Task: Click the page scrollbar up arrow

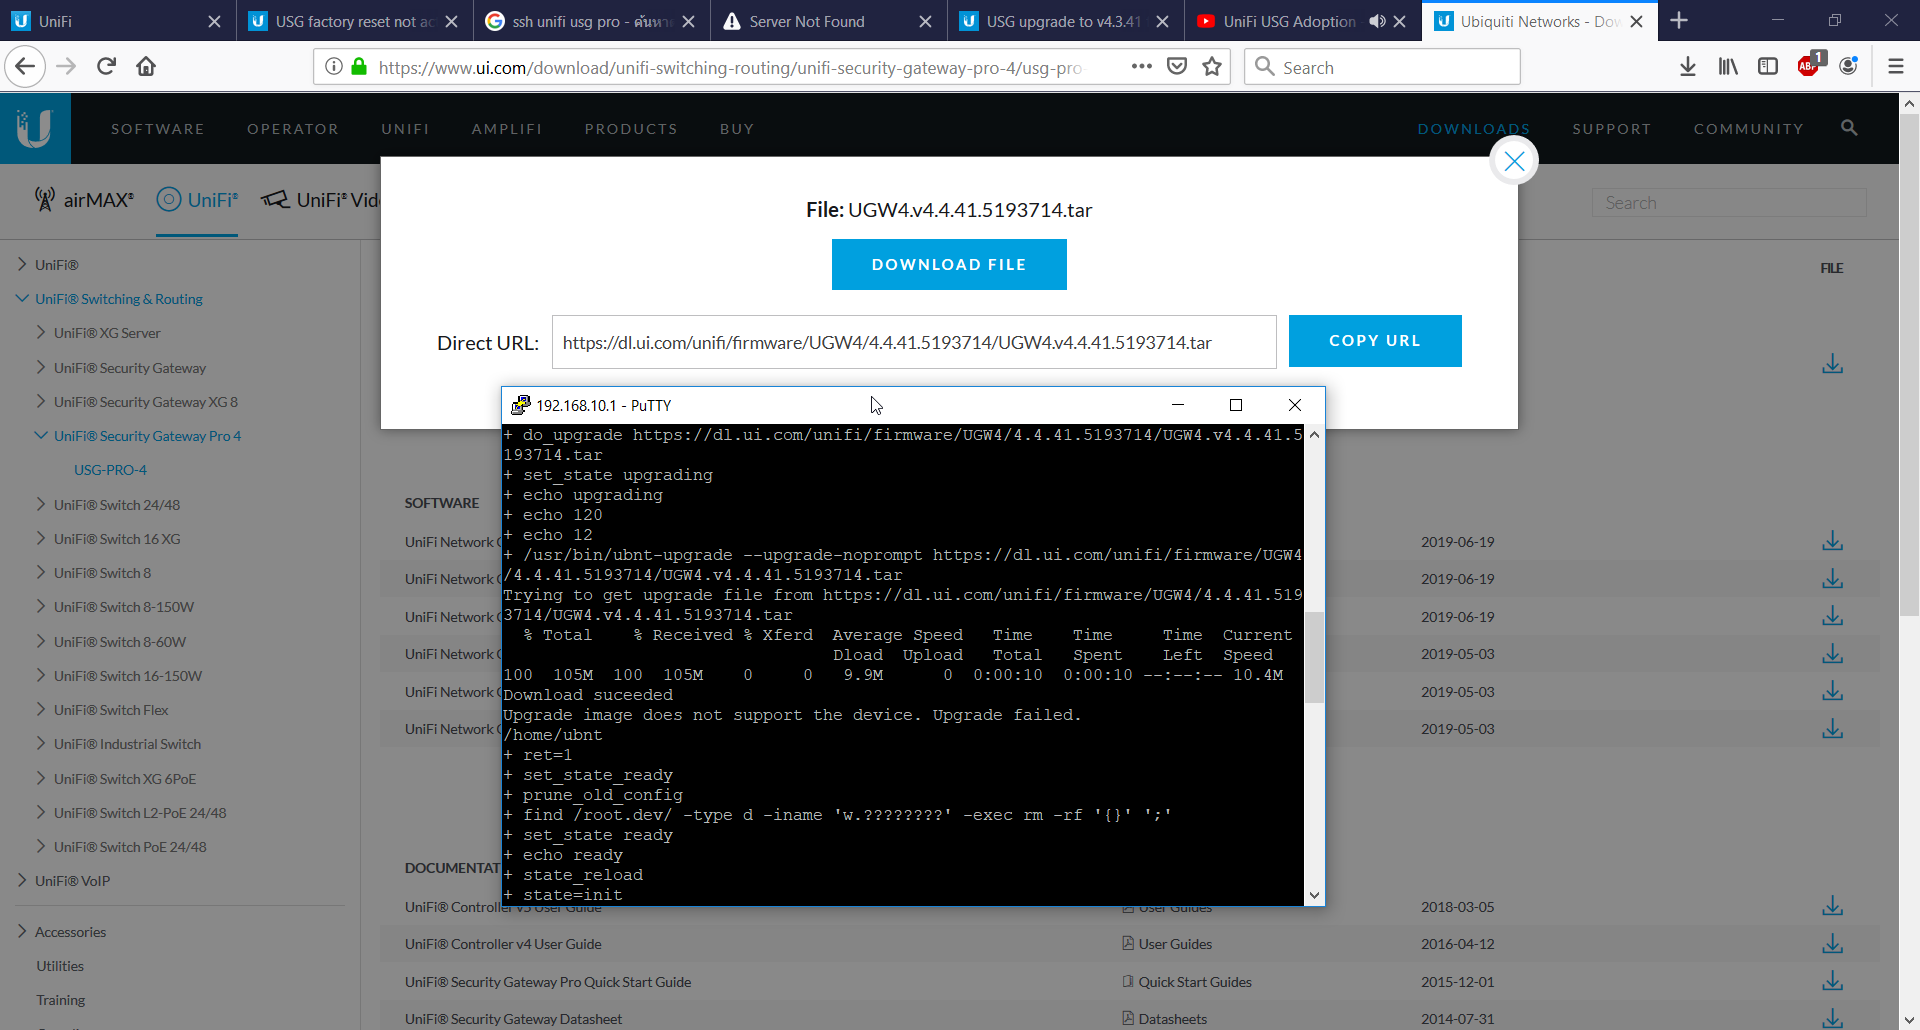Action: [1909, 103]
